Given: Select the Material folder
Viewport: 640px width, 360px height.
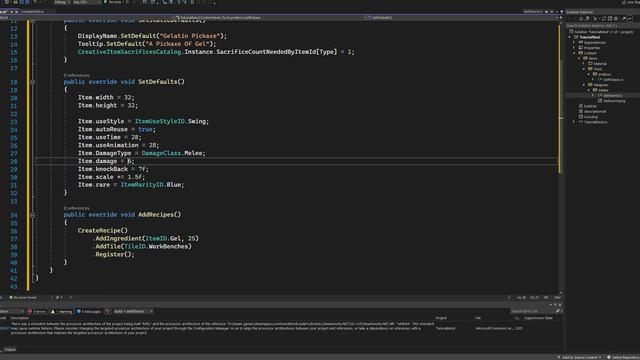Looking at the screenshot, I should (x=598, y=63).
